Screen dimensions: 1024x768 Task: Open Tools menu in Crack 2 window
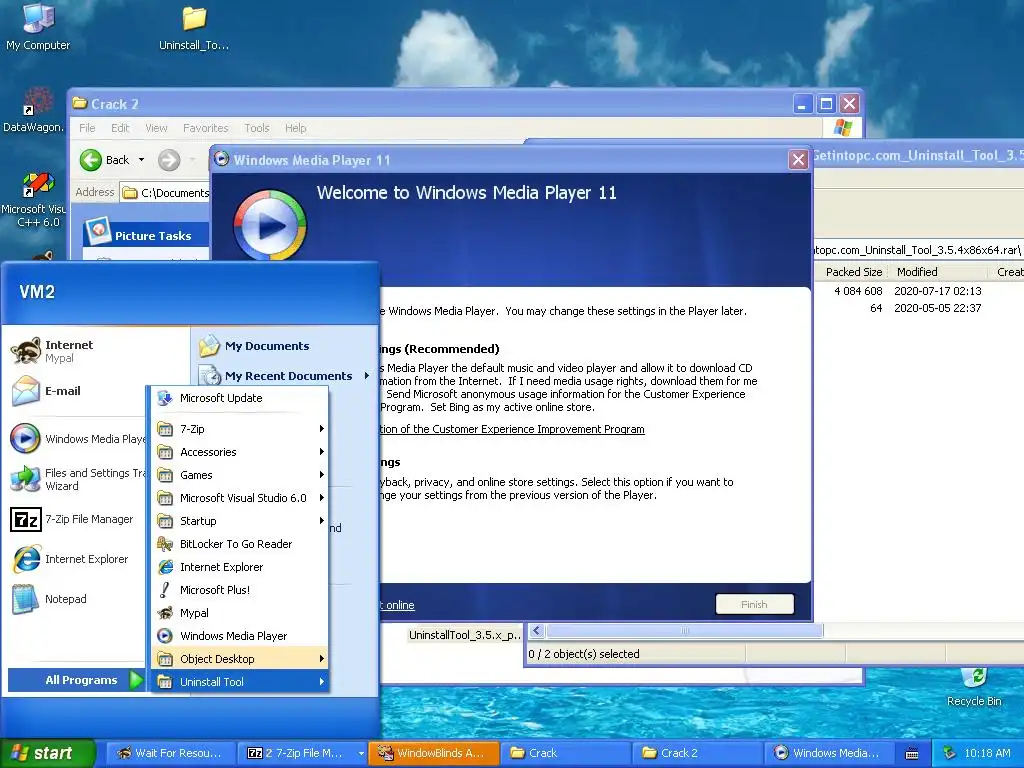click(x=257, y=128)
